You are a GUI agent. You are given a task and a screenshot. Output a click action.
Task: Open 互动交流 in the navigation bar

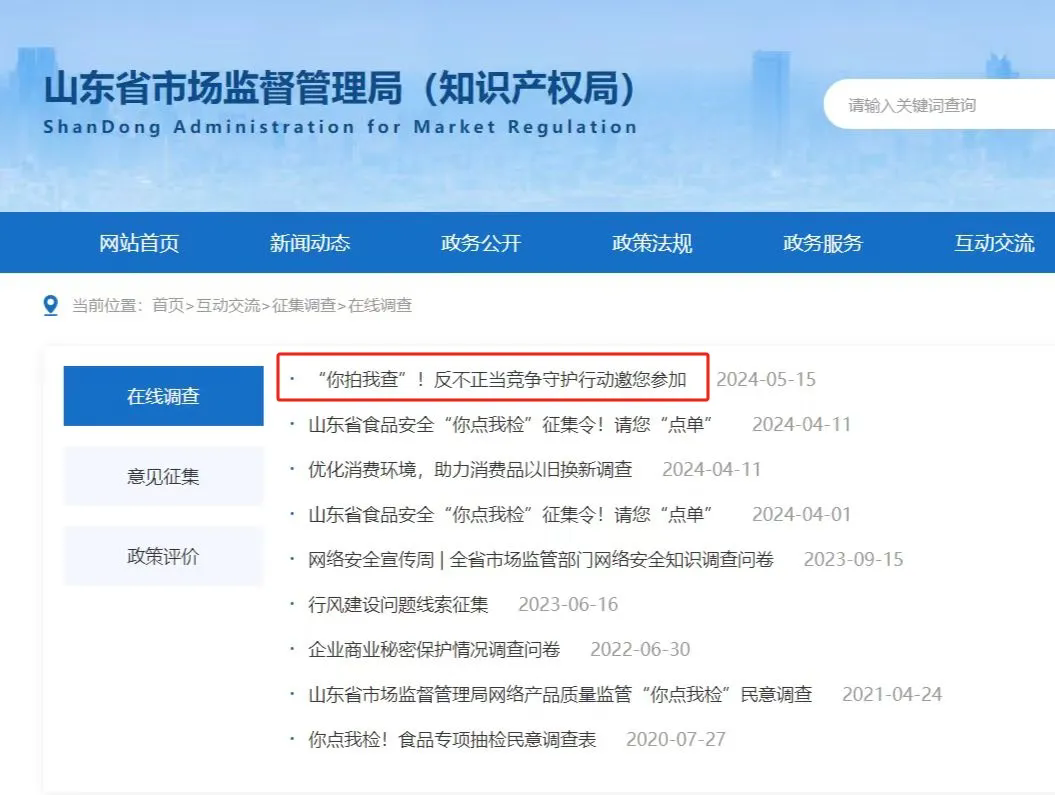tap(994, 243)
